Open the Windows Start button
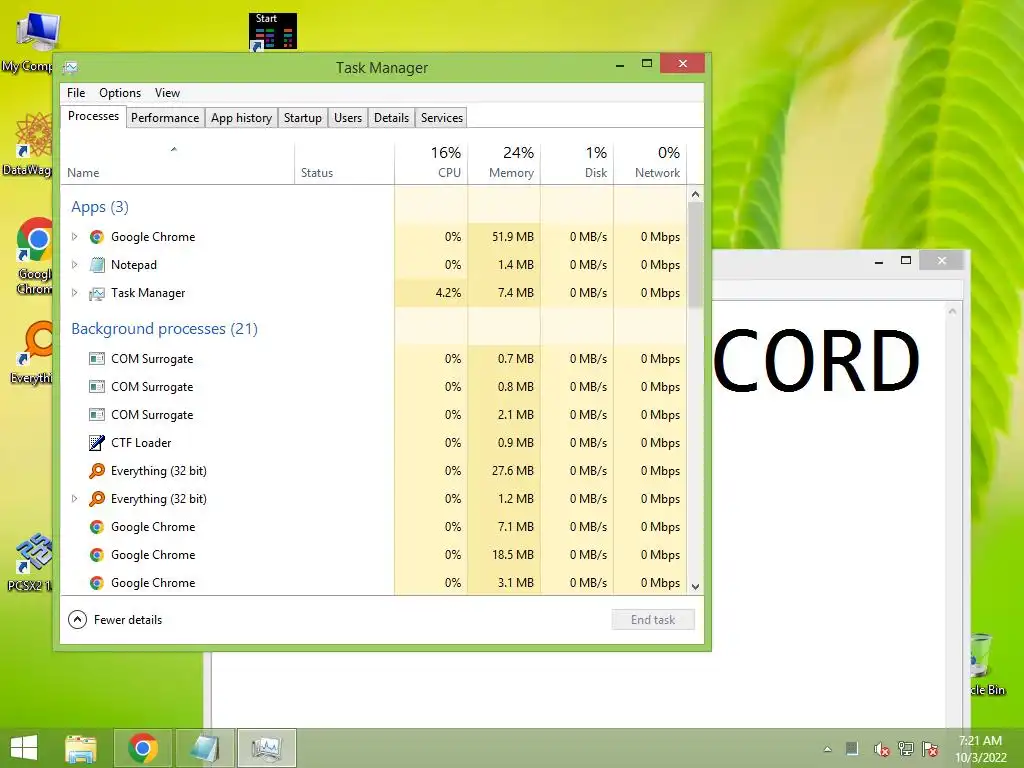1024x768 pixels. pyautogui.click(x=24, y=748)
